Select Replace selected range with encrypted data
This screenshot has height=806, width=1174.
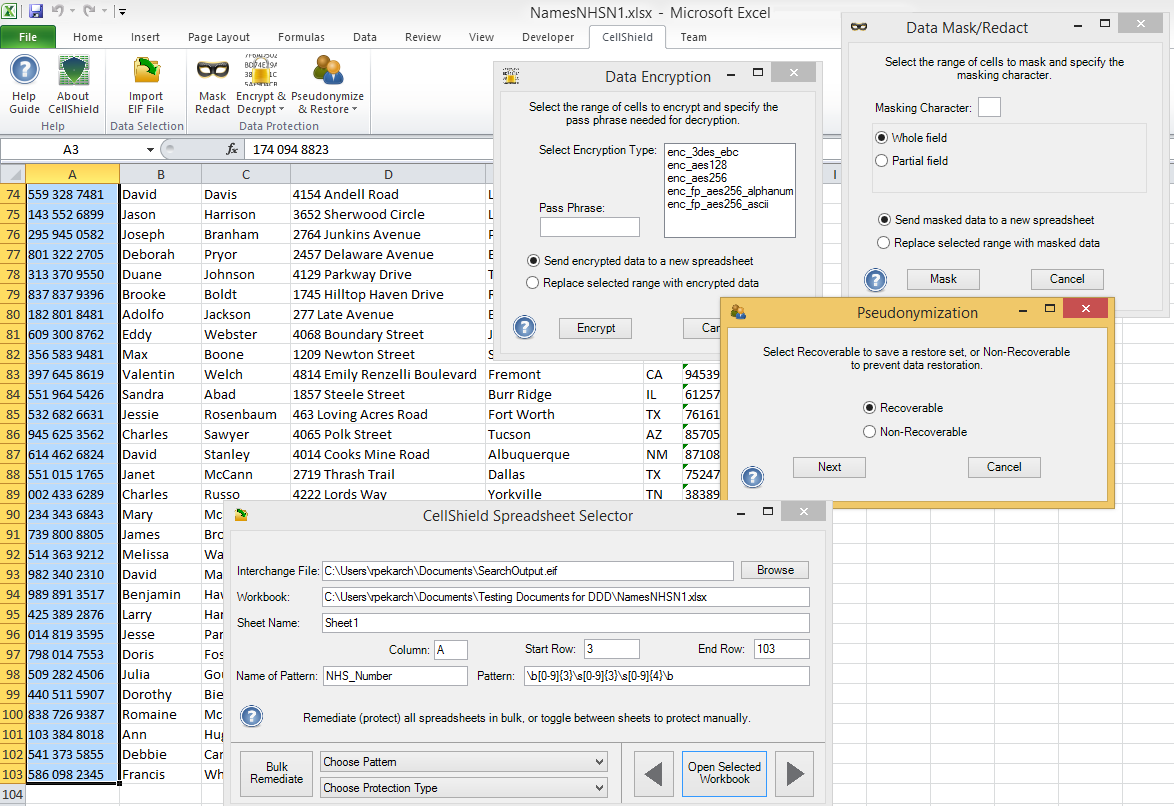[532, 282]
